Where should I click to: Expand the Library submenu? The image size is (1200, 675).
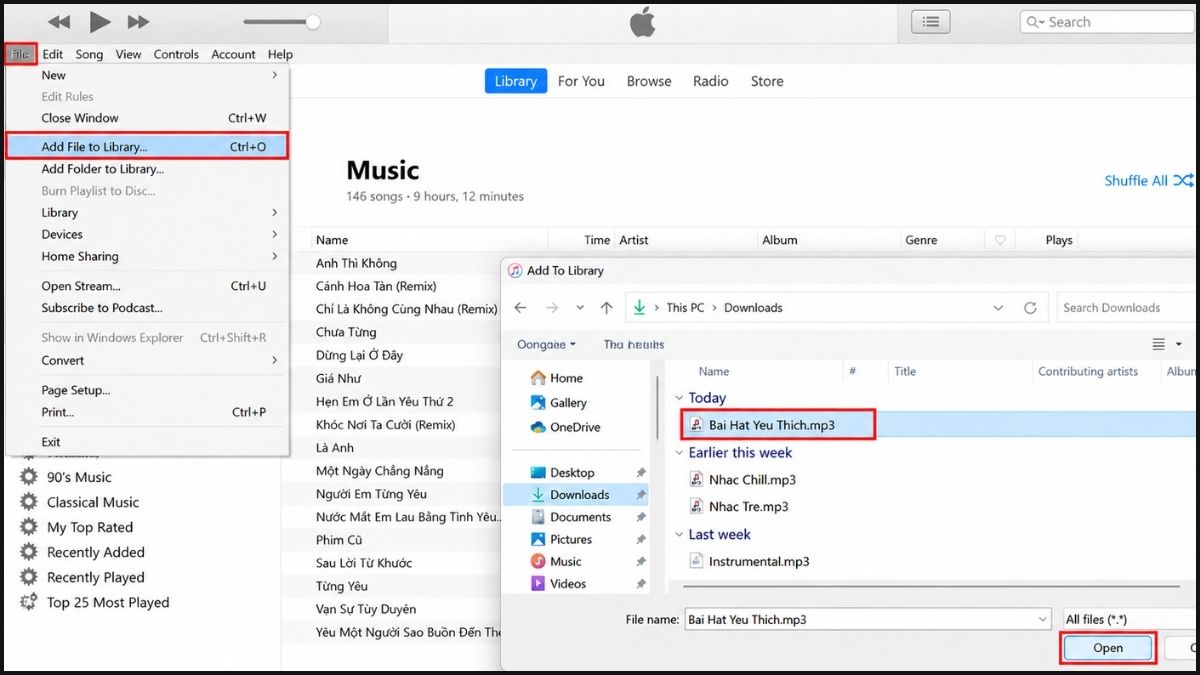[x=147, y=212]
